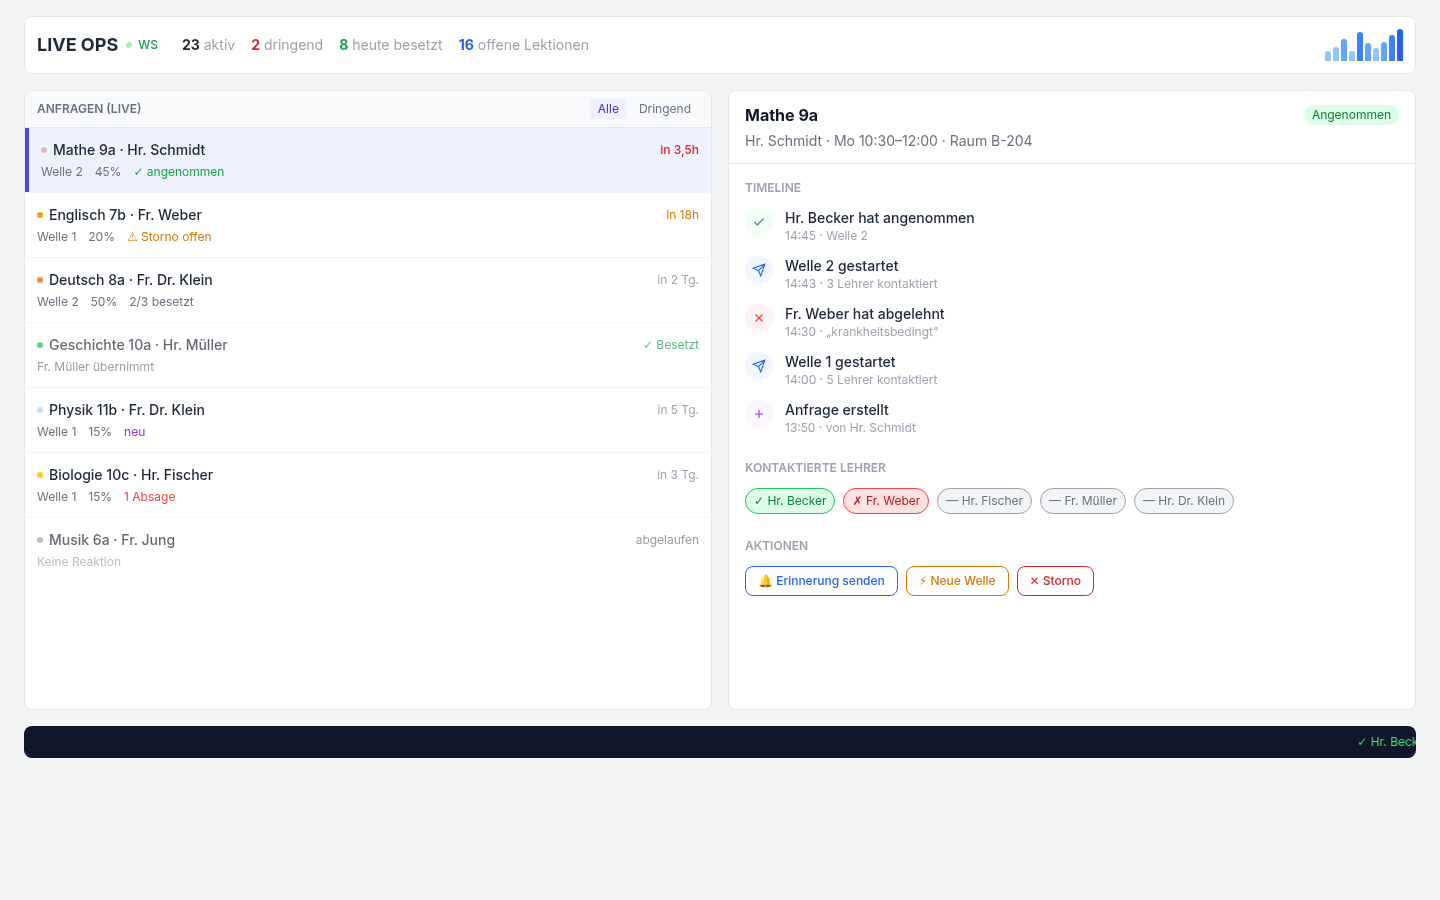Click the angenommen status on Mathe 9a row
This screenshot has width=1440, height=900.
tap(179, 172)
